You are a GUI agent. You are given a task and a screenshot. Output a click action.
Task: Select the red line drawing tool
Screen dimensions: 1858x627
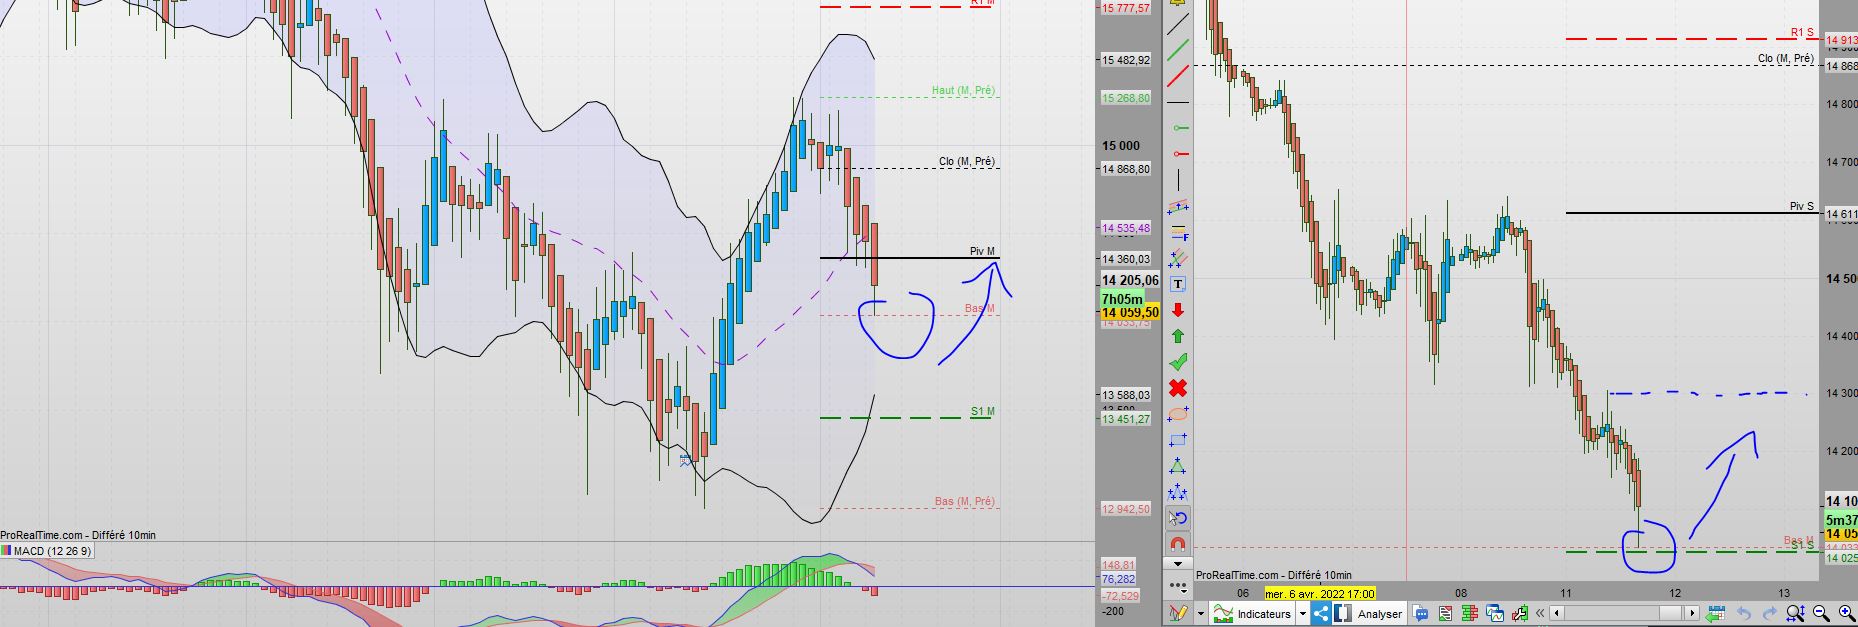point(1178,74)
